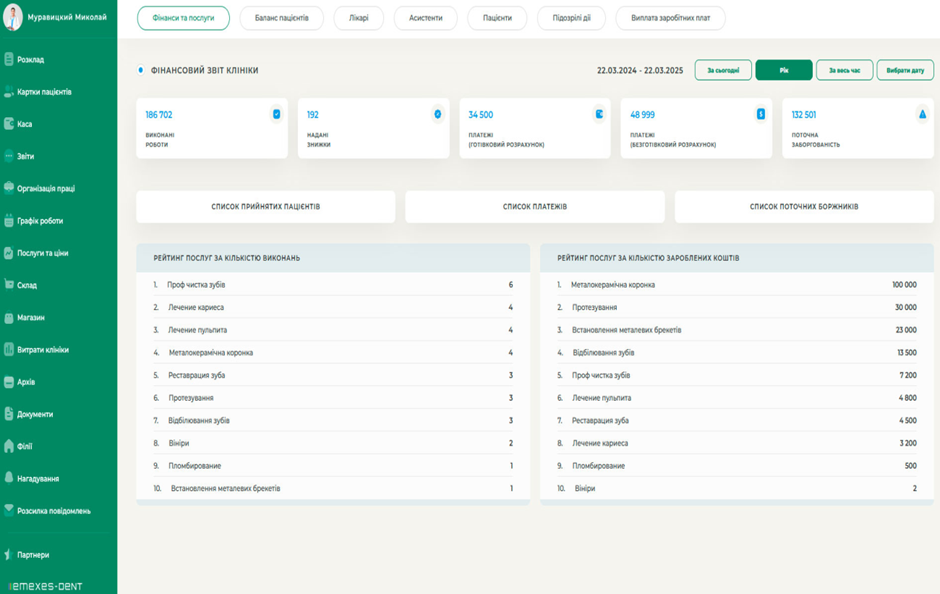Click the wallet icon on cash payments card

coord(599,115)
